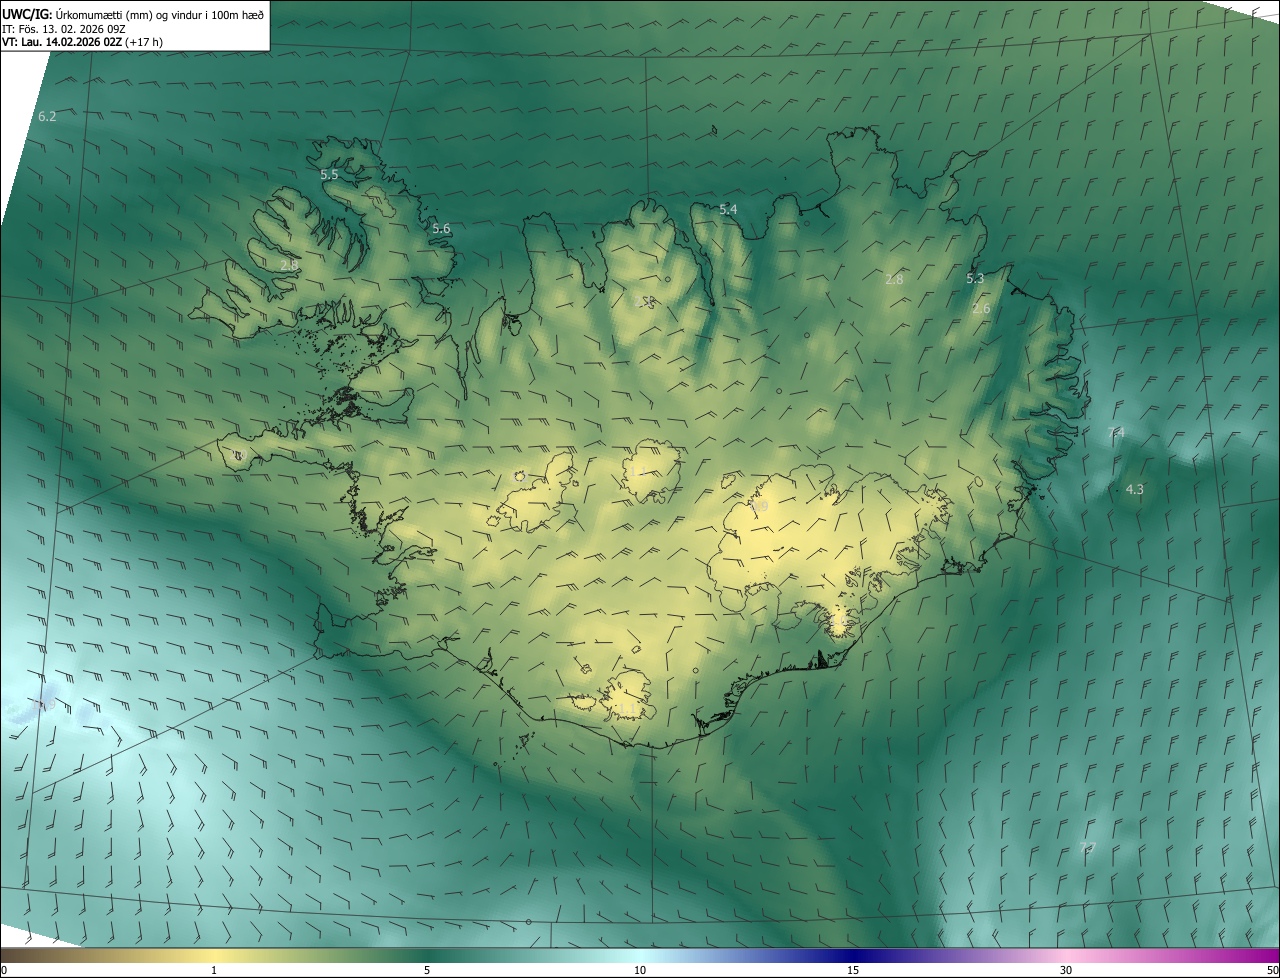The width and height of the screenshot is (1280, 978).
Task: Click the 5.5 value label on the map
Action: 329,174
